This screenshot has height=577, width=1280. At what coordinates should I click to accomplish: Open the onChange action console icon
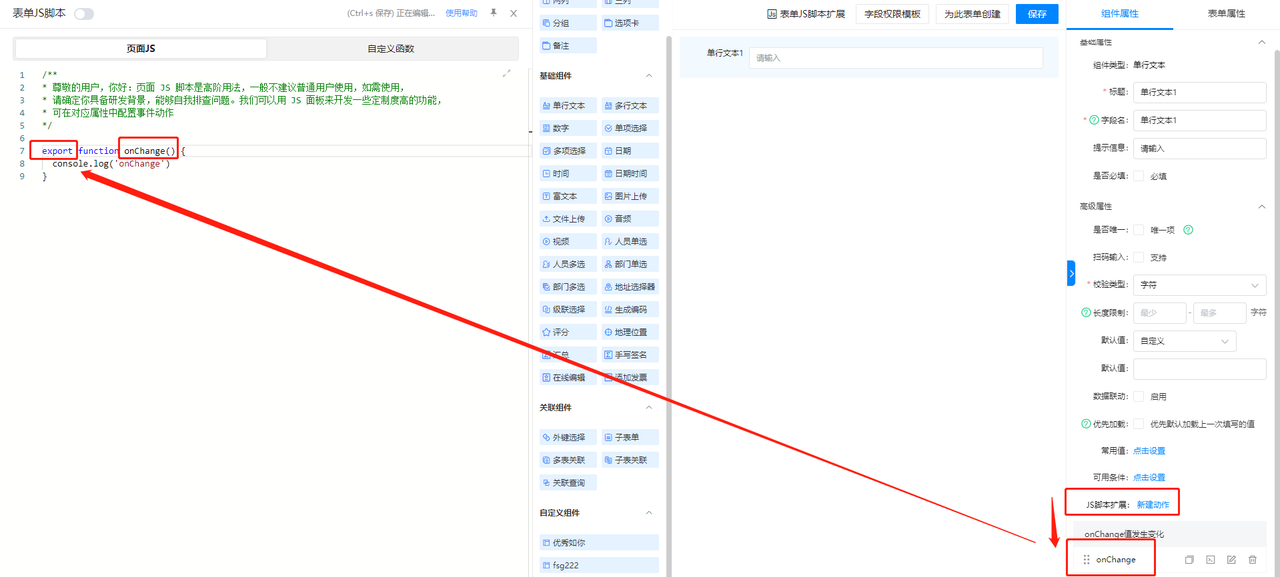point(1210,560)
